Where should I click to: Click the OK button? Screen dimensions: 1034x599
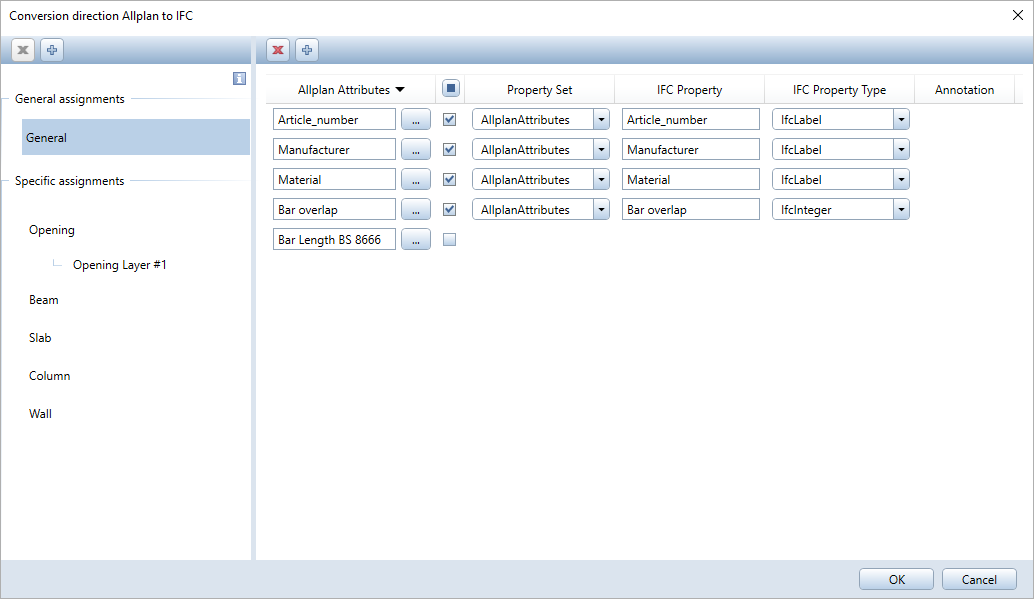[896, 580]
